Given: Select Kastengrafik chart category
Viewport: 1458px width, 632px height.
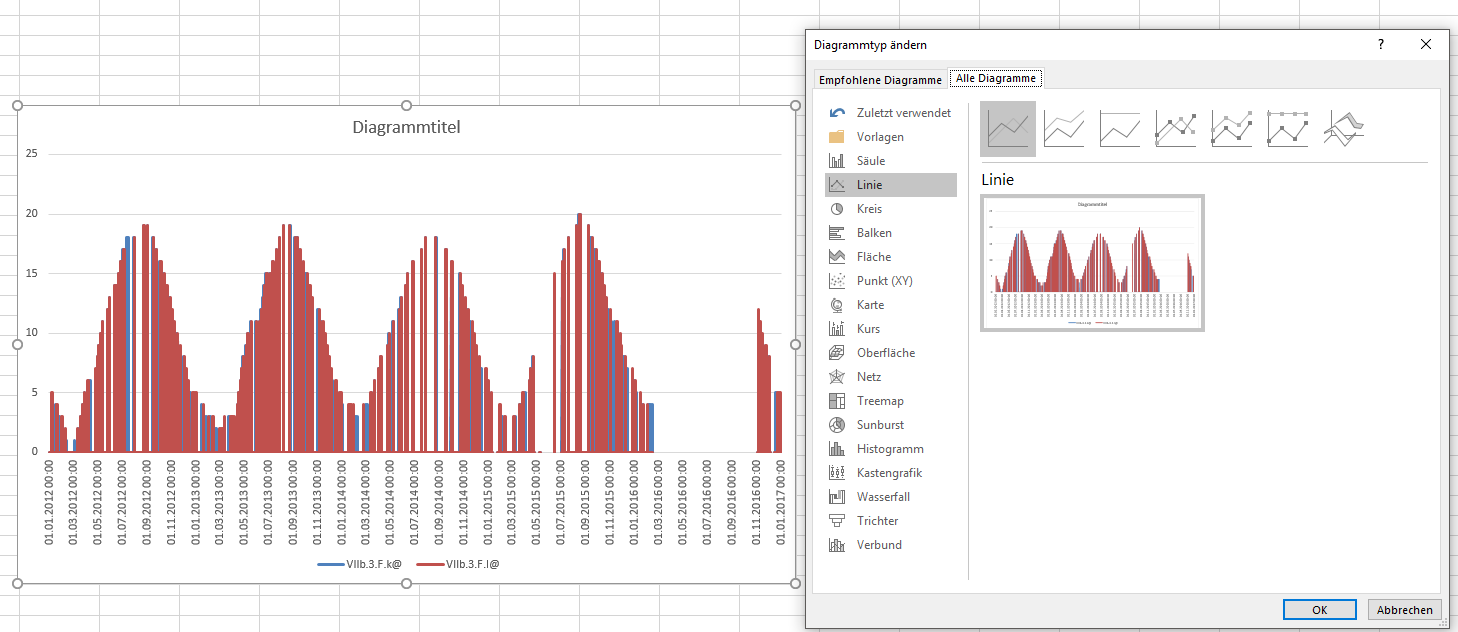Looking at the screenshot, I should point(891,473).
